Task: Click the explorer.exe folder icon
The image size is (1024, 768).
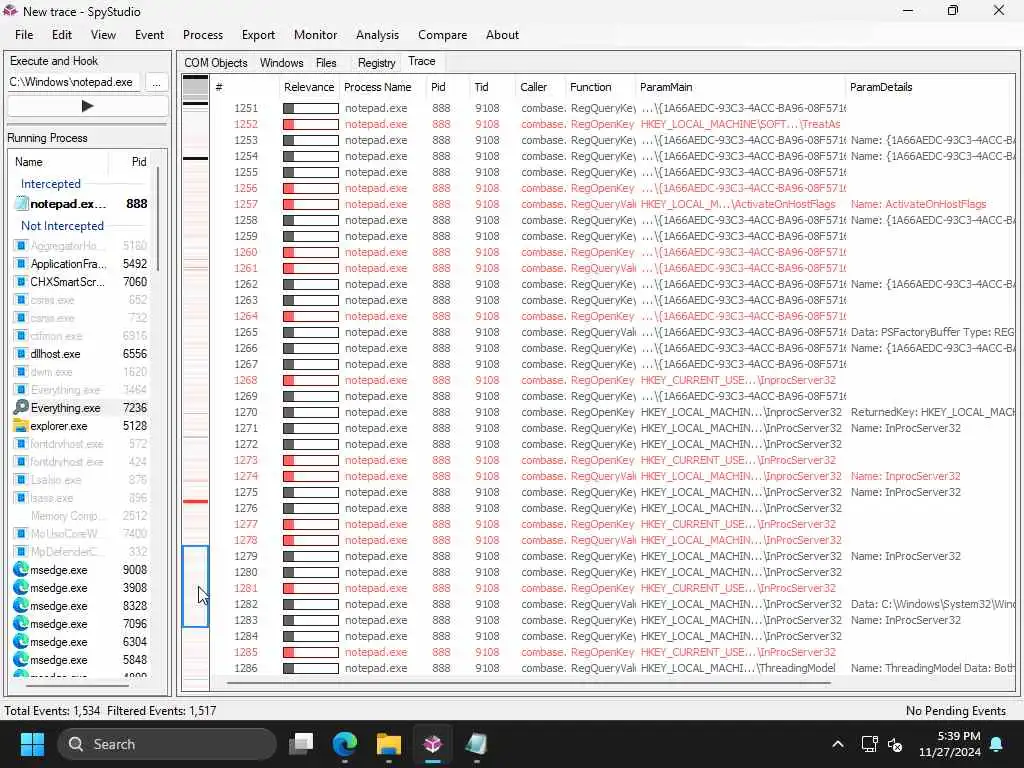Action: [x=21, y=426]
